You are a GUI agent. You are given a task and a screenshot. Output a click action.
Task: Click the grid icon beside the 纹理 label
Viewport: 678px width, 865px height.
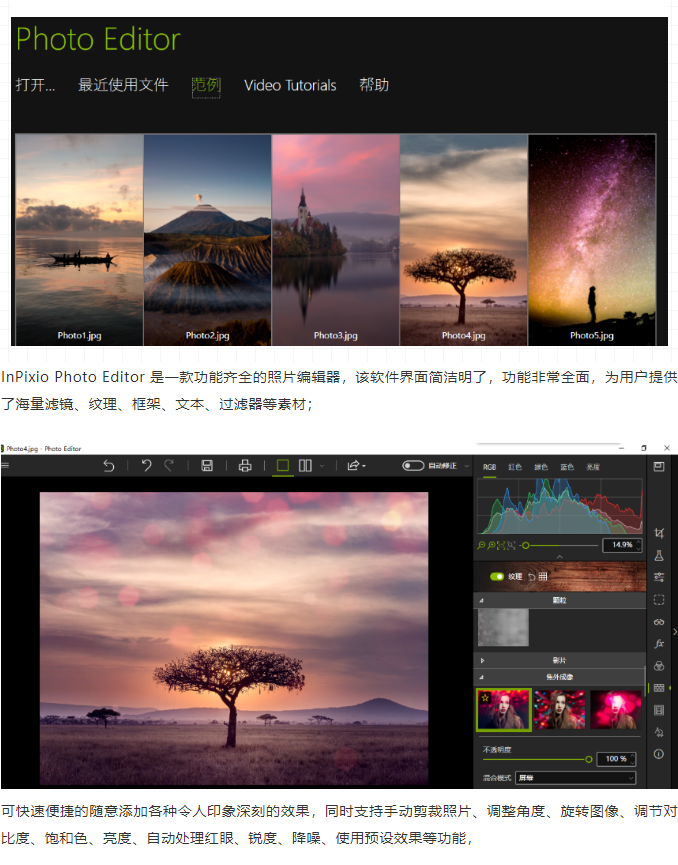543,576
